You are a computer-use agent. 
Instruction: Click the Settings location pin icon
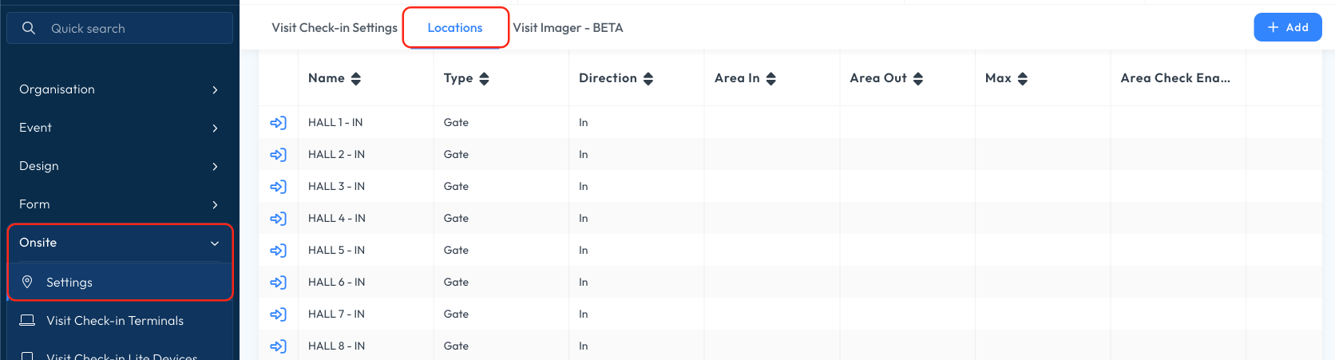(x=28, y=282)
